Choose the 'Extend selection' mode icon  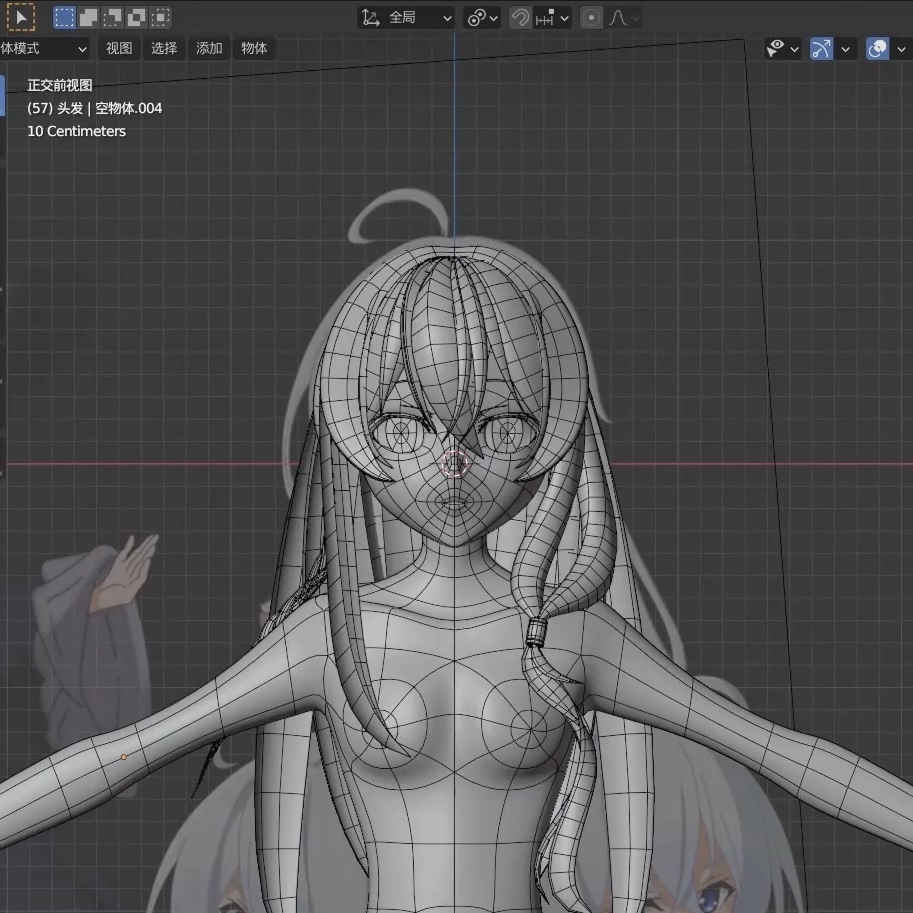pyautogui.click(x=89, y=17)
